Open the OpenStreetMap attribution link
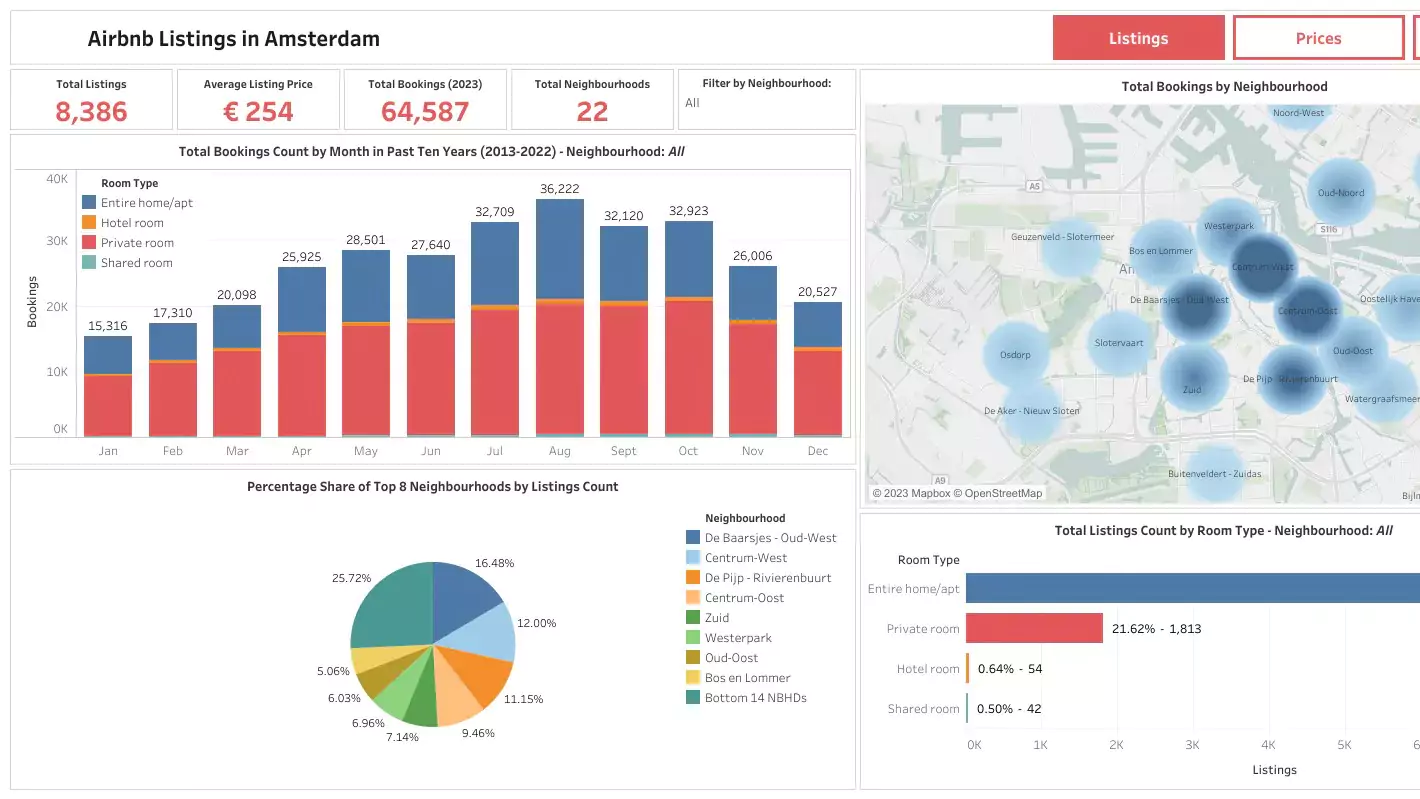 point(1000,493)
